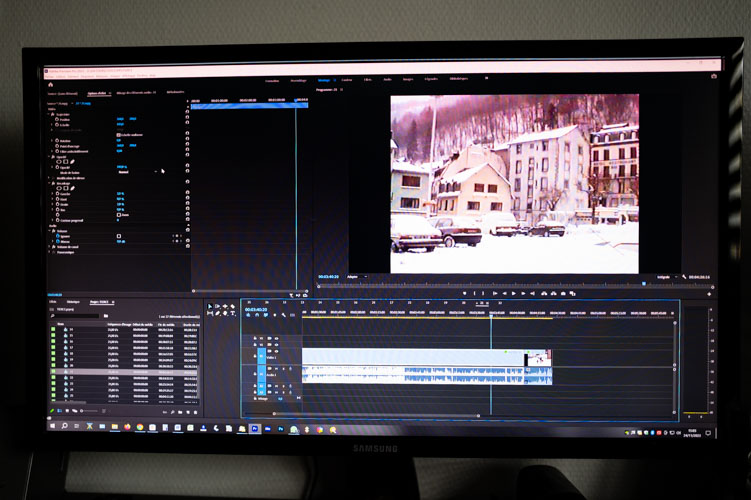751x500 pixels.
Task: Collapse the Recadrage effect group
Action: 48,183
